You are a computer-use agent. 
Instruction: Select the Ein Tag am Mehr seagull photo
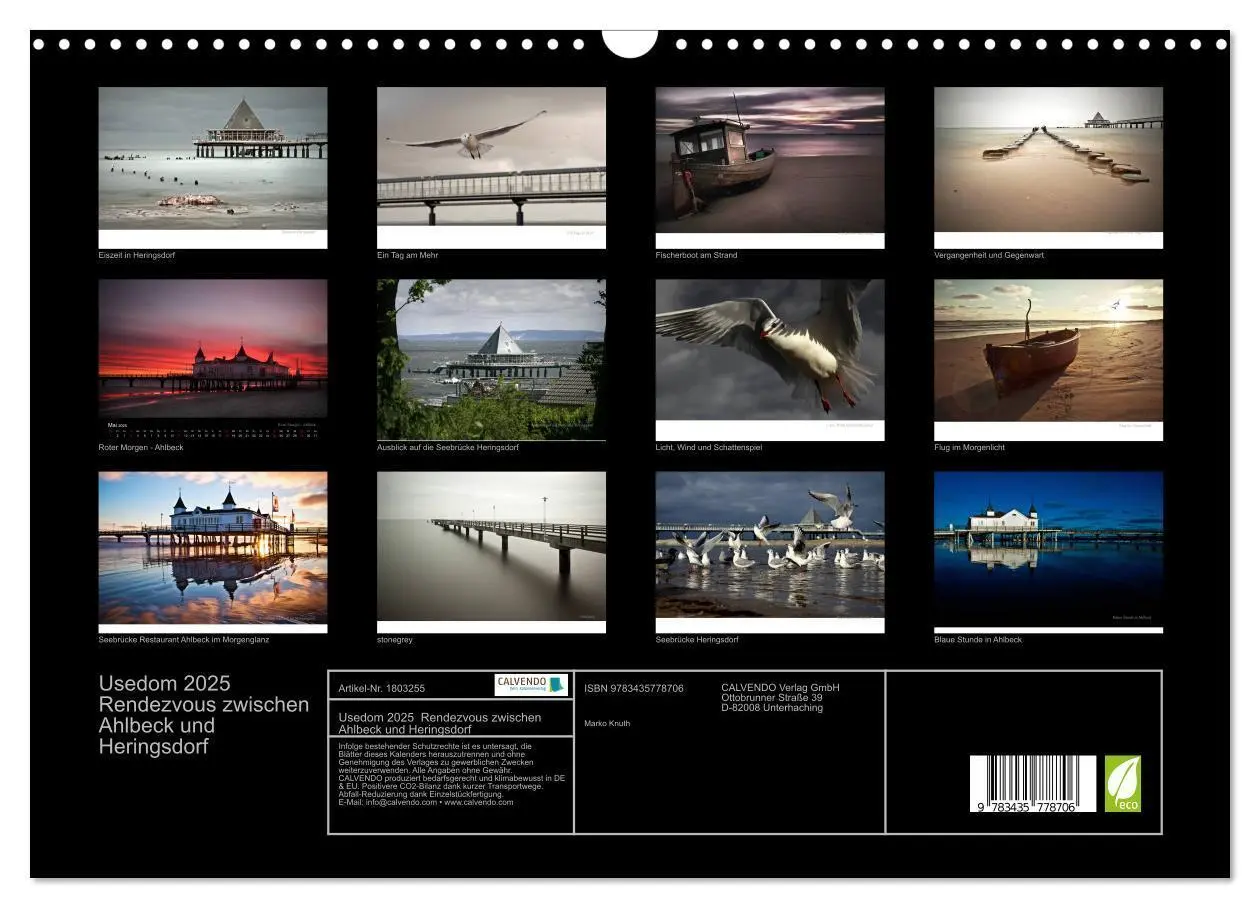491,160
